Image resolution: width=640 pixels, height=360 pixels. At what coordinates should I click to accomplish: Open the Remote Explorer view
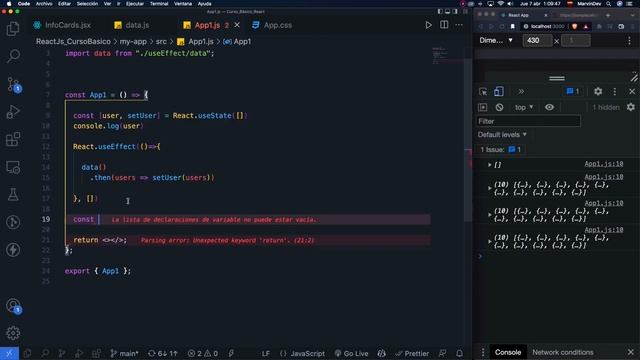coord(13,167)
